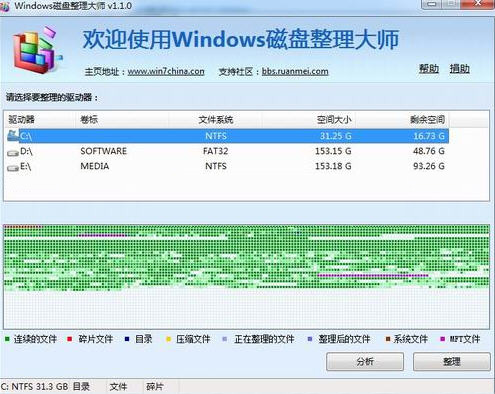Select the E:\ MEDIA drive row
This screenshot has width=495, height=394.
(227, 166)
